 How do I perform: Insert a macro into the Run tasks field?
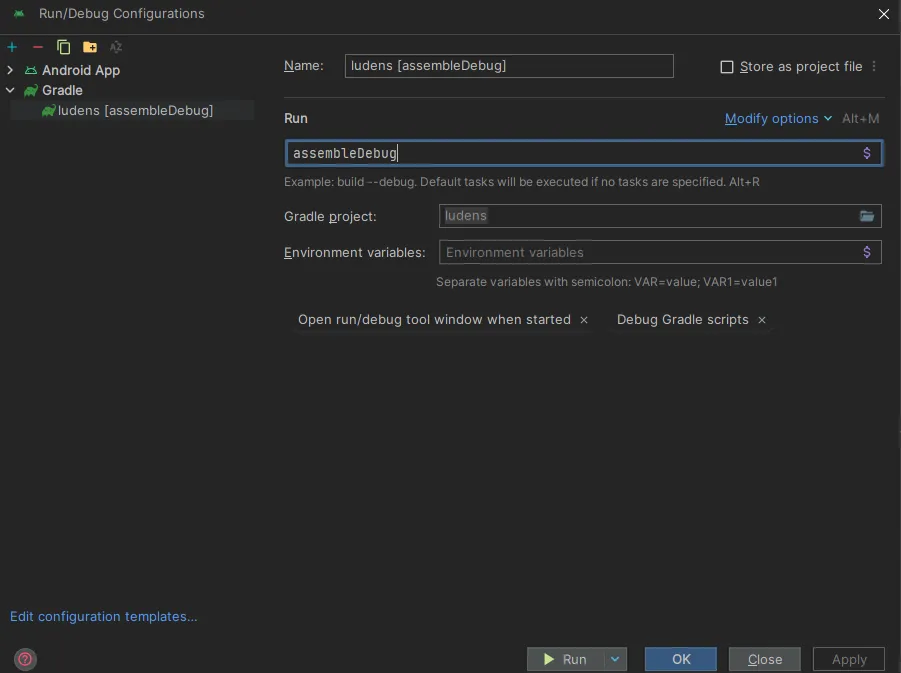pyautogui.click(x=866, y=153)
